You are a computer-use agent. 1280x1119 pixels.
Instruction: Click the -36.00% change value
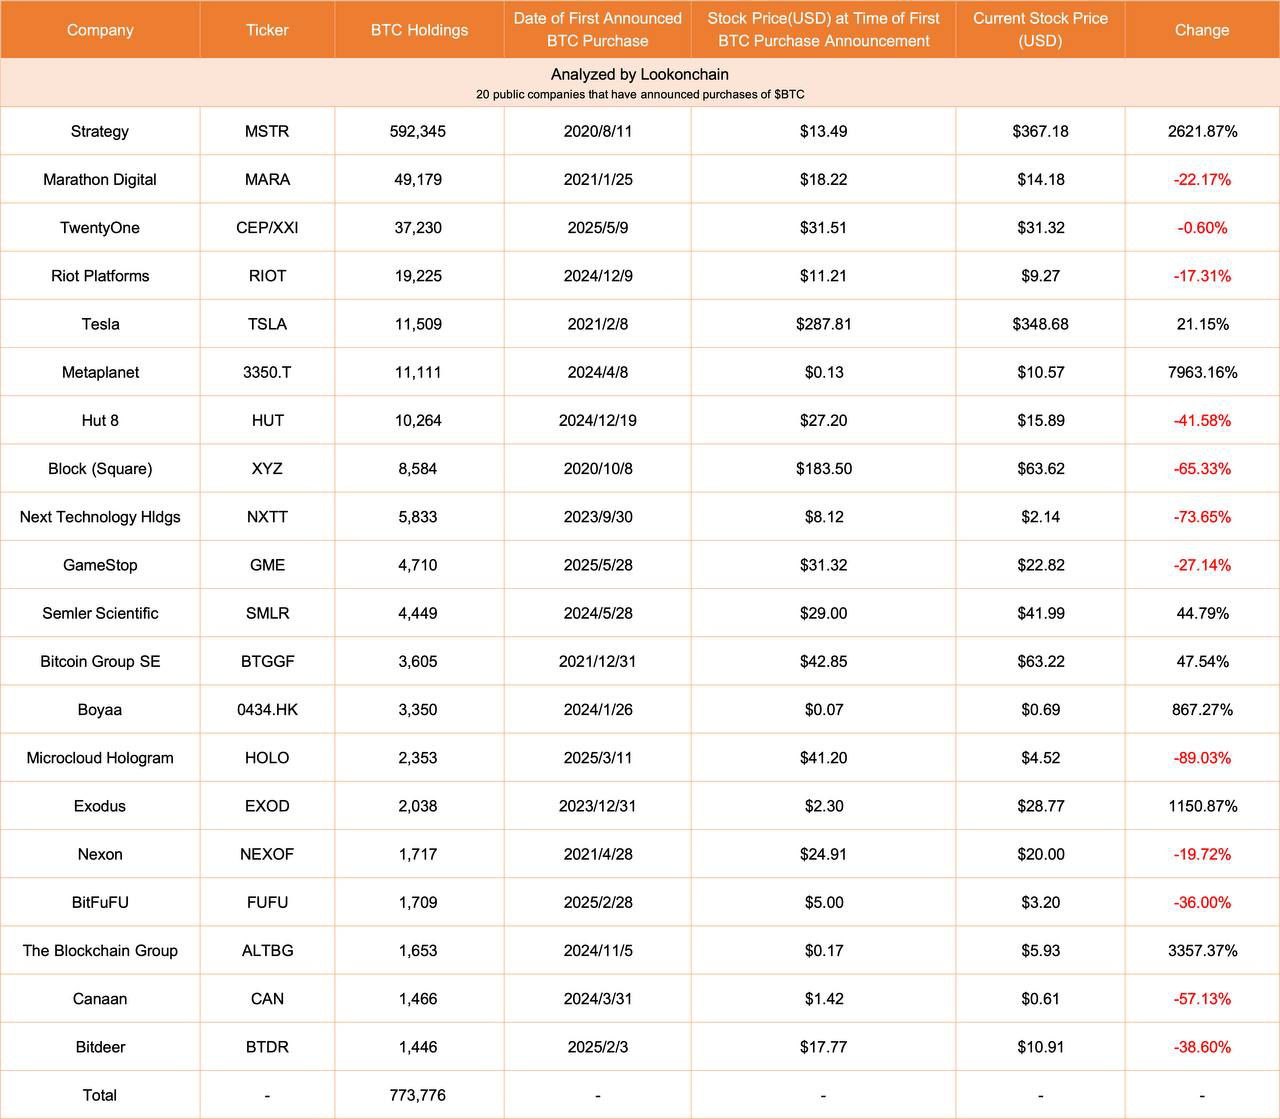coord(1202,901)
